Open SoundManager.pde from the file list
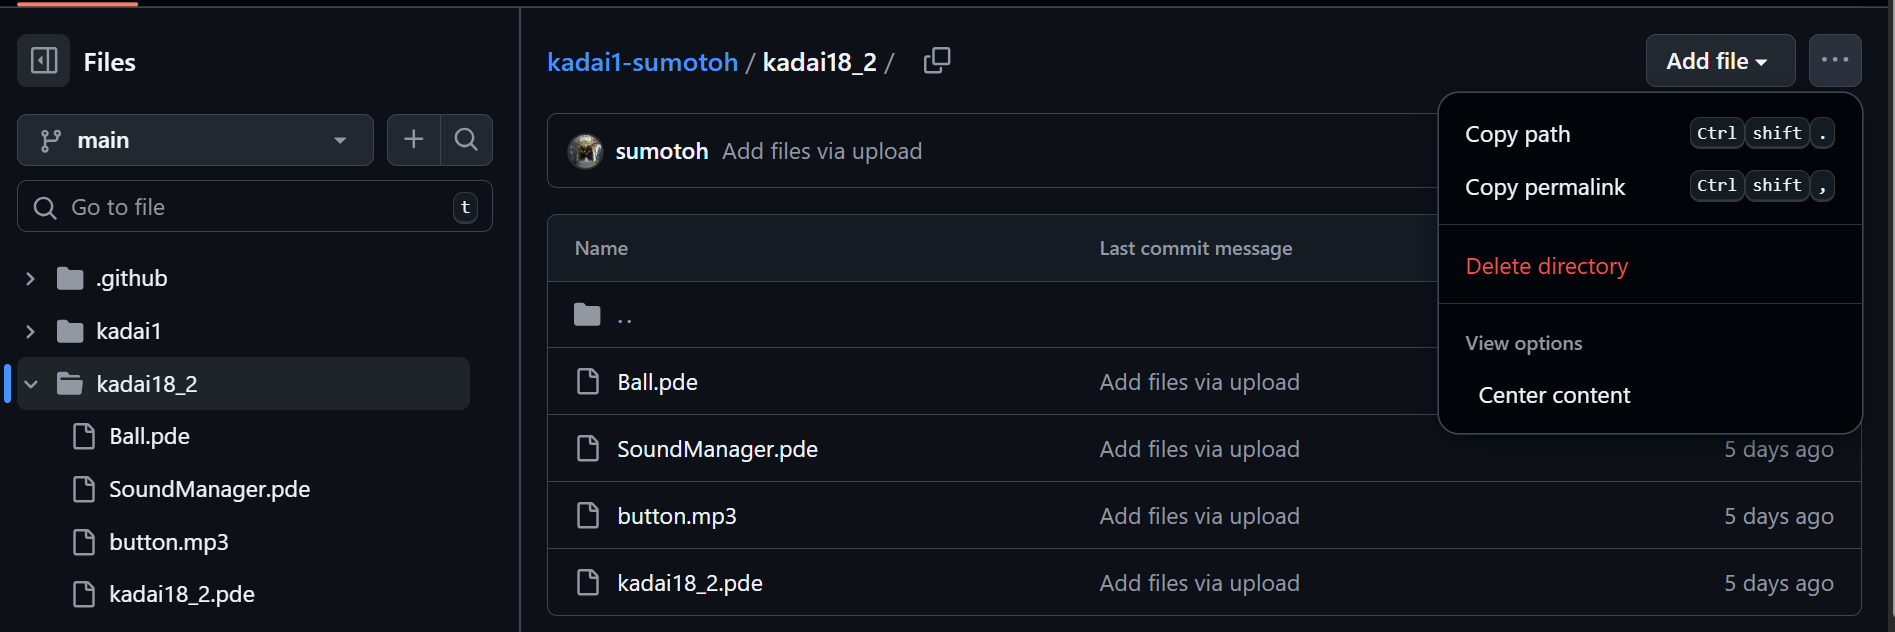1895x632 pixels. pos(717,449)
